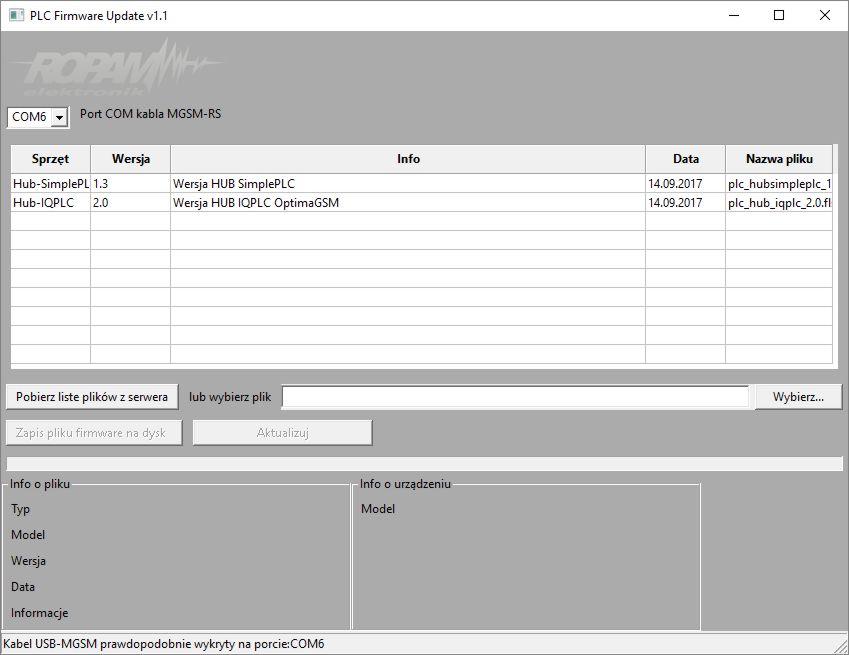The width and height of the screenshot is (849, 655).
Task: Click version cell '1.3'
Action: pos(130,184)
